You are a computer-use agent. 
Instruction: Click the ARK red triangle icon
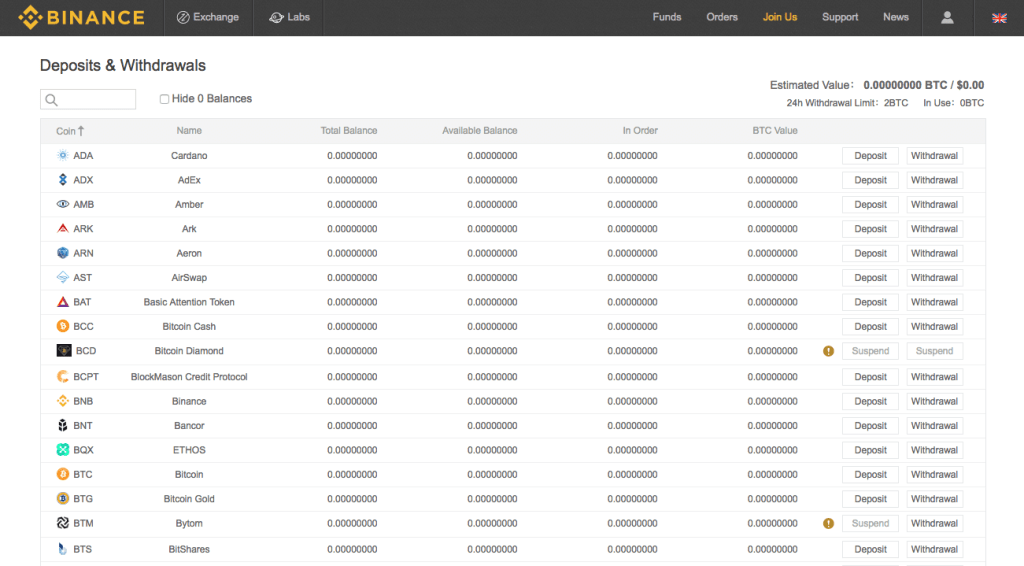point(63,228)
